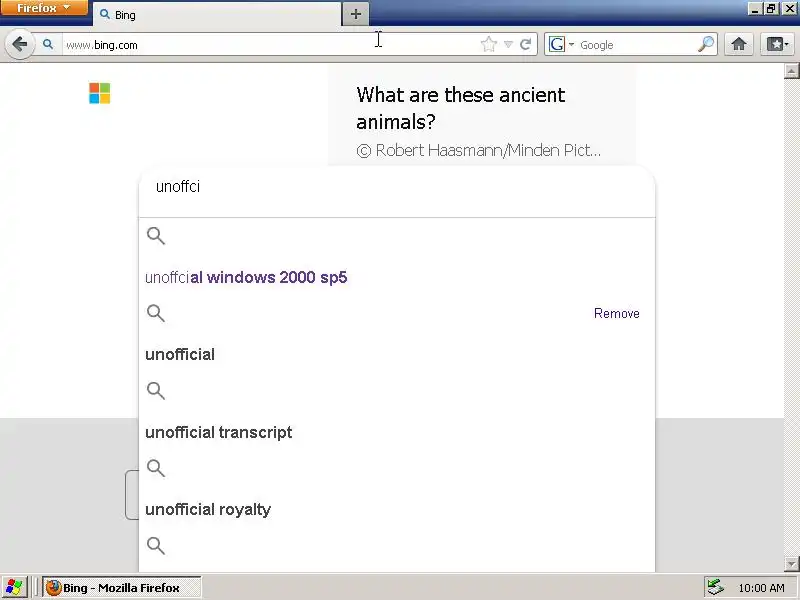Bookmark this page with the star icon
Image resolution: width=800 pixels, height=600 pixels.
489,45
